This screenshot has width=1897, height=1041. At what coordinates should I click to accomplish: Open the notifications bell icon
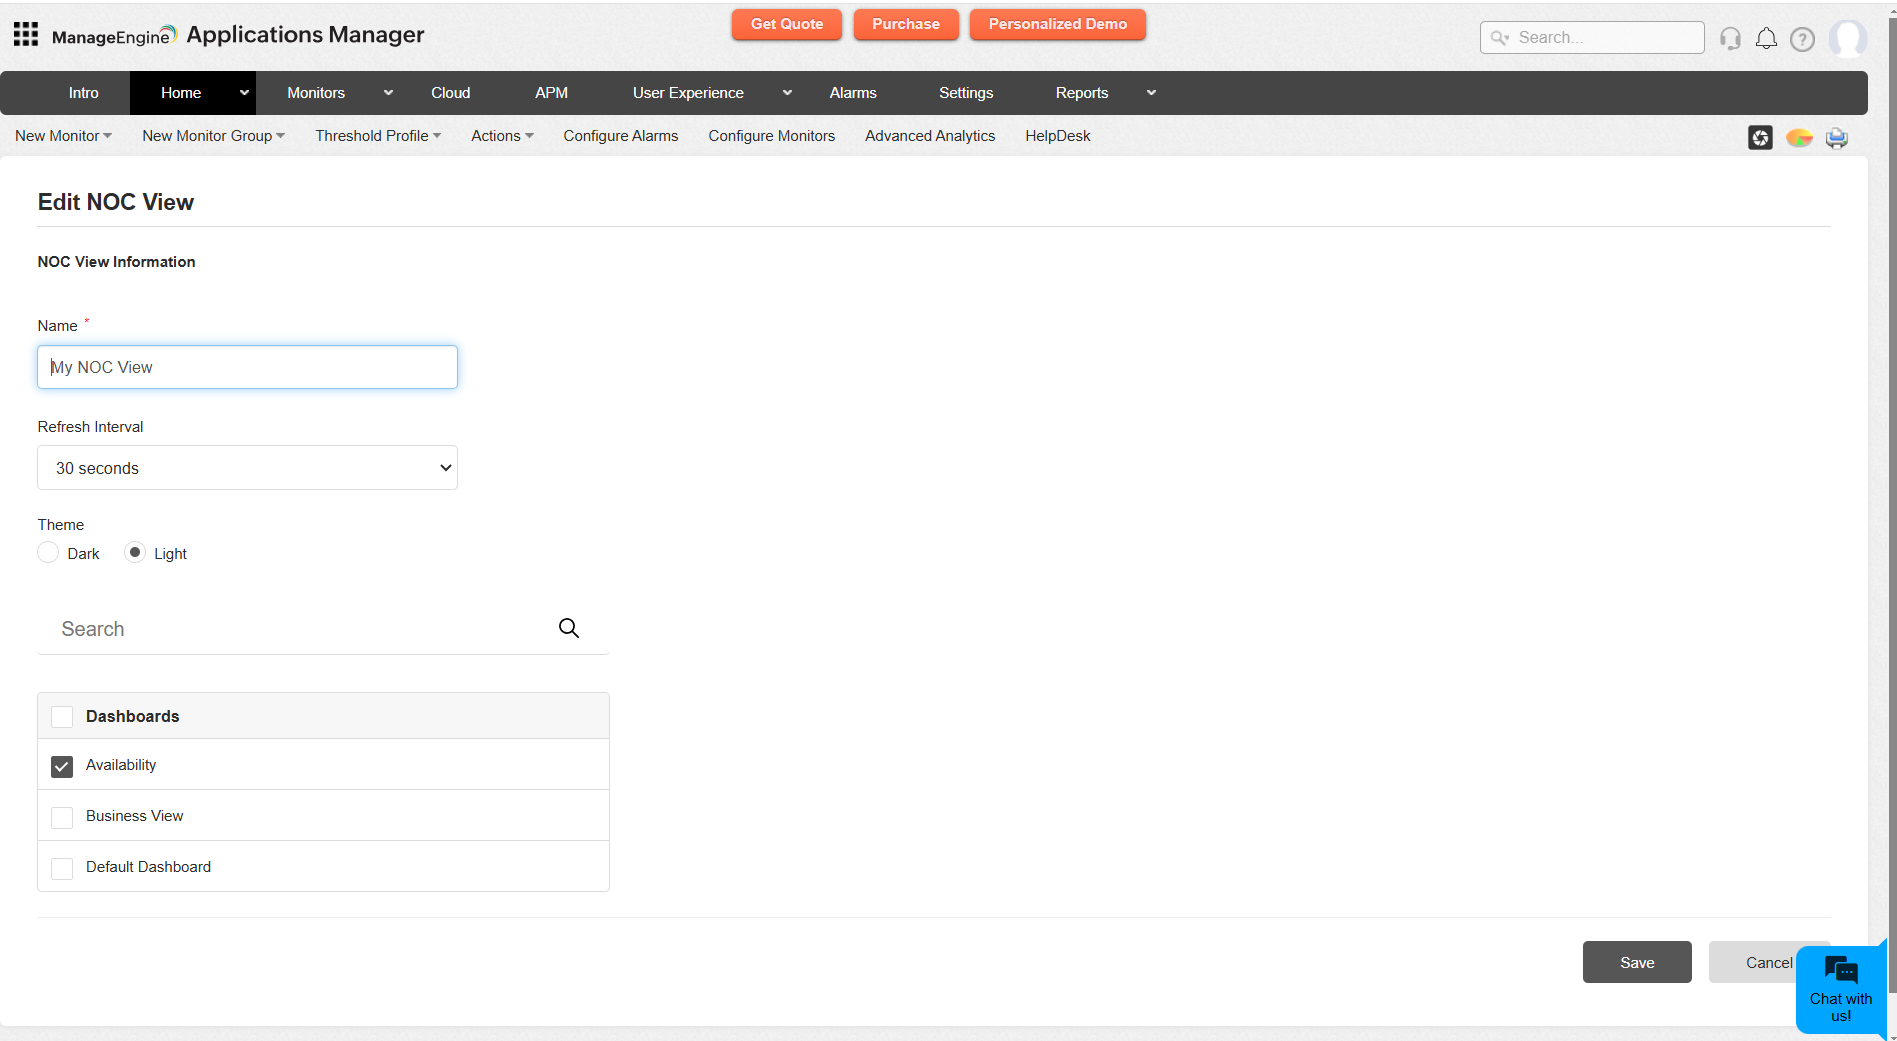click(1766, 38)
